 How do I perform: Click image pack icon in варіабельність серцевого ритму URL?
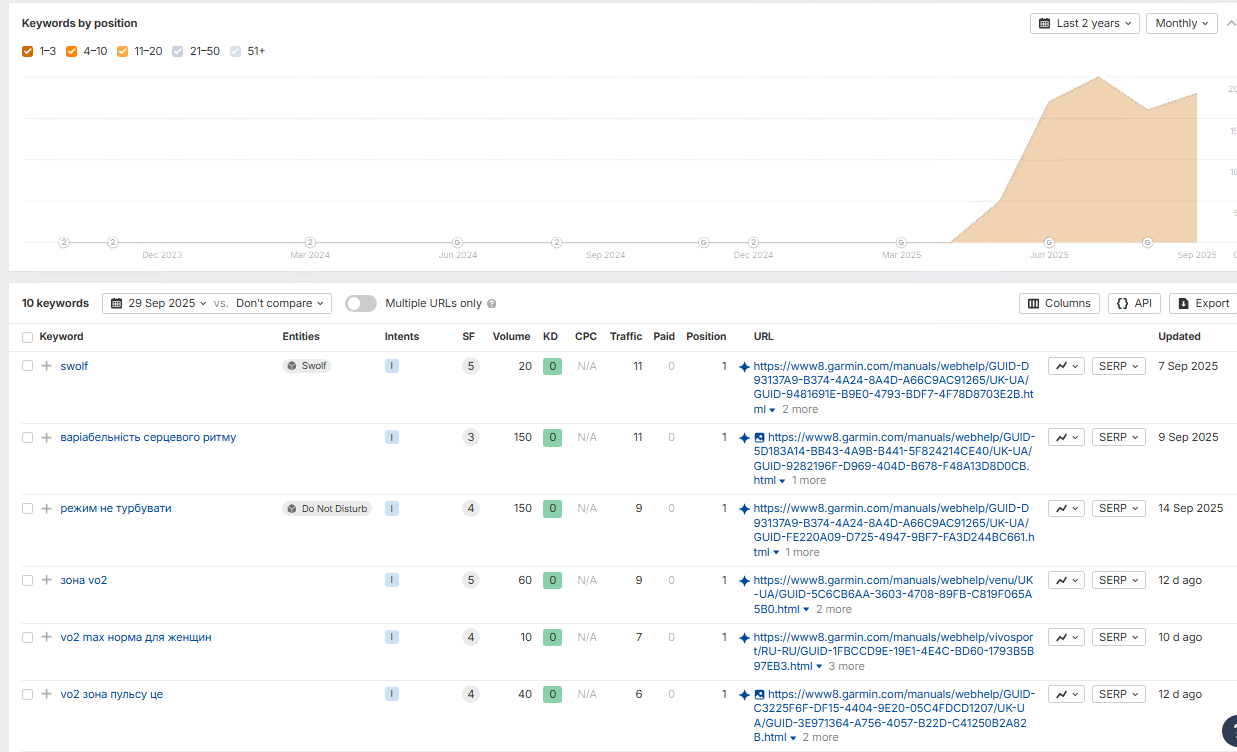759,437
